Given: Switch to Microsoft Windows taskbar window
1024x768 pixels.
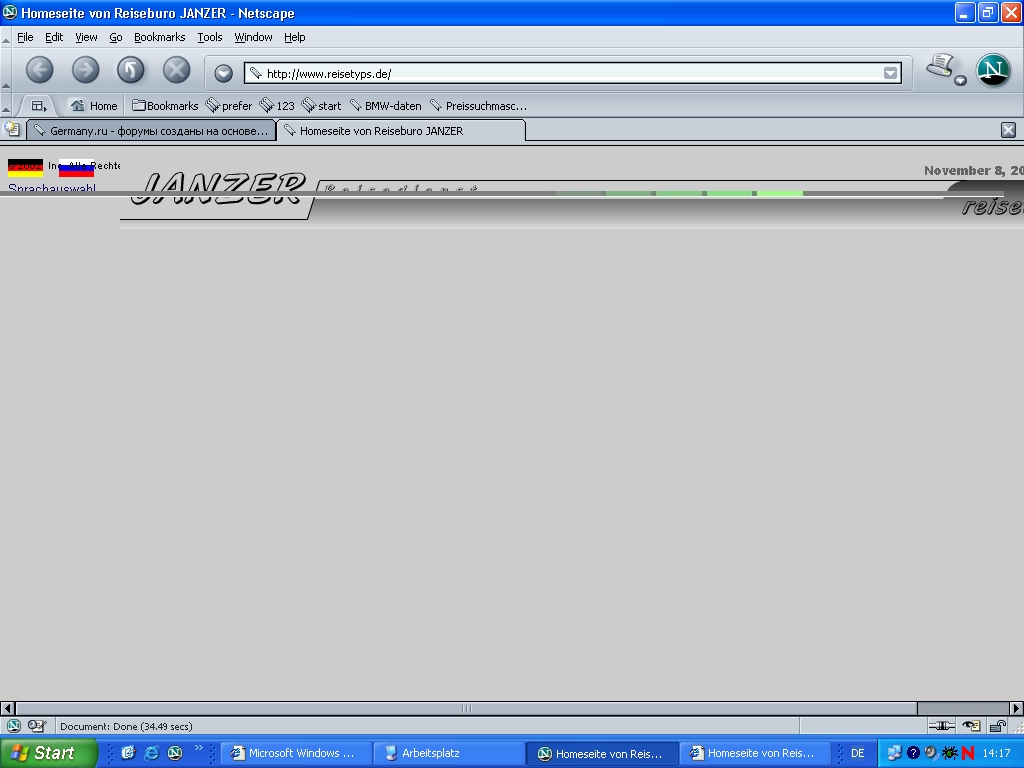Looking at the screenshot, I should pos(296,753).
